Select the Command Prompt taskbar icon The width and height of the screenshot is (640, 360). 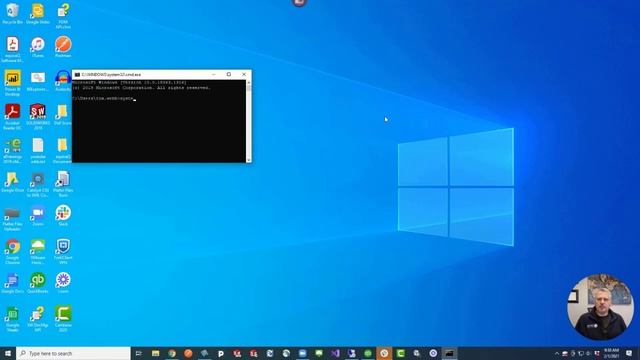pyautogui.click(x=449, y=353)
